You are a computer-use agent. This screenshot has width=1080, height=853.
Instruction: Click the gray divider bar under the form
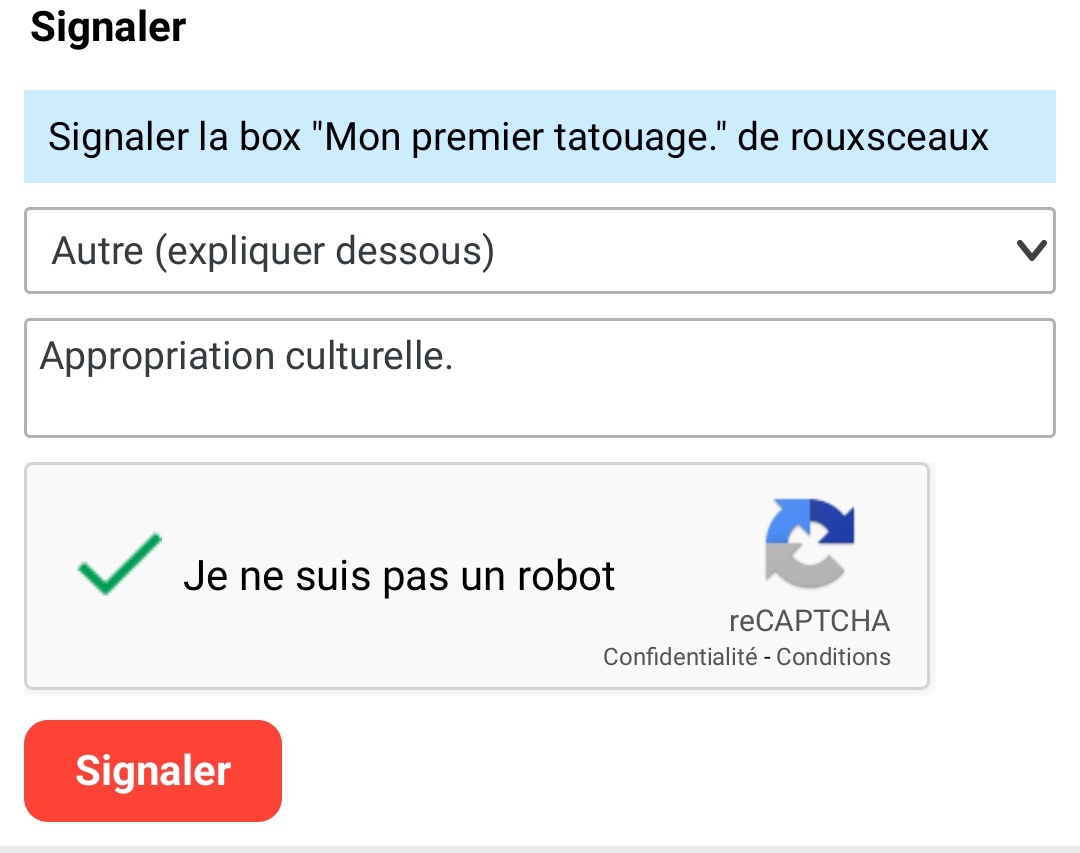(540, 849)
